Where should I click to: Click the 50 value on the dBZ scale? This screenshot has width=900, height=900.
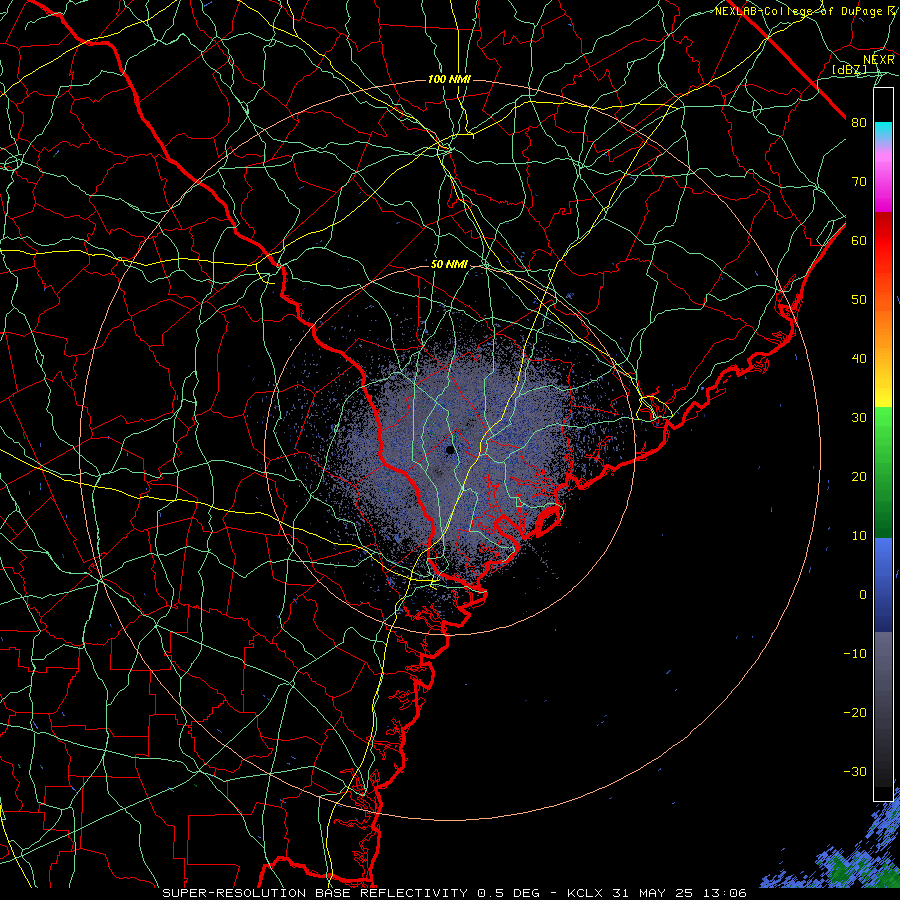click(859, 300)
